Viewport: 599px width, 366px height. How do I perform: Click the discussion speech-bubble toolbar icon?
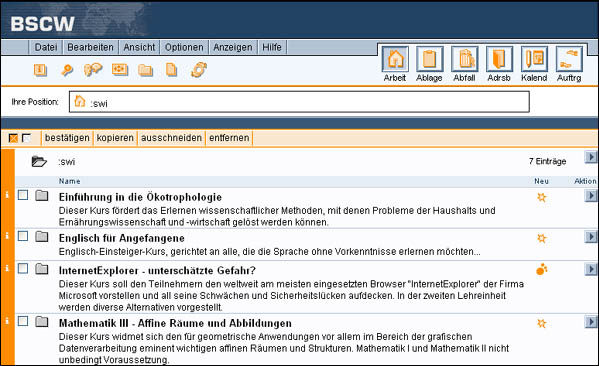click(x=93, y=70)
